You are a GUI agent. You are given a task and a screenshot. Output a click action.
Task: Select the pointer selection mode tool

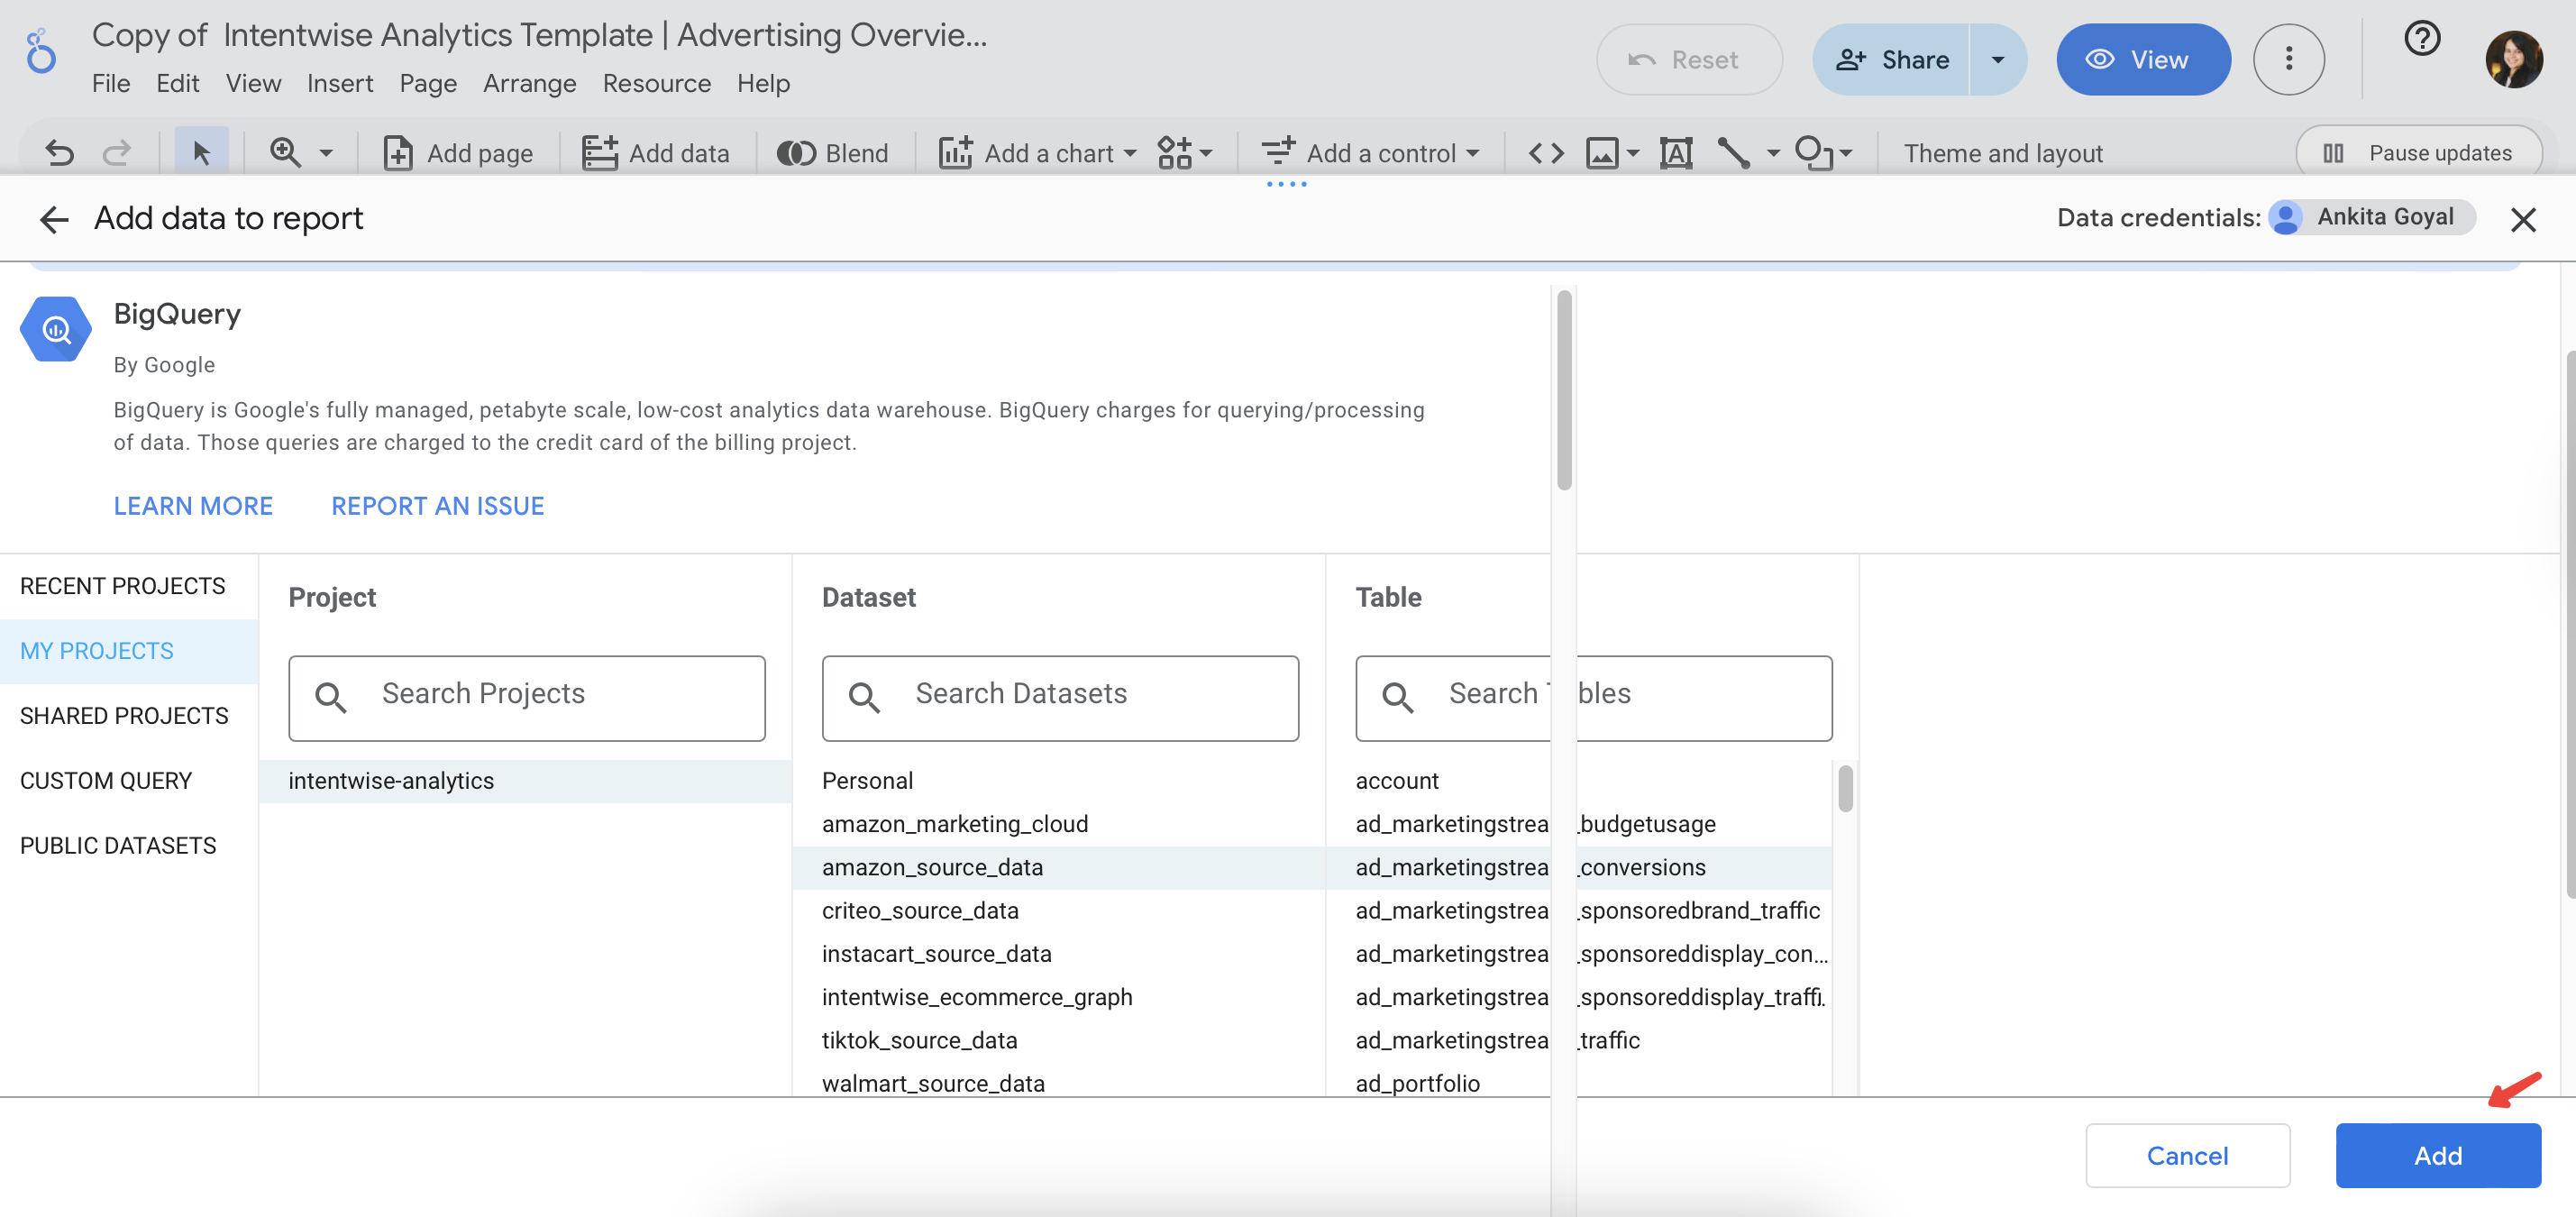coord(201,153)
